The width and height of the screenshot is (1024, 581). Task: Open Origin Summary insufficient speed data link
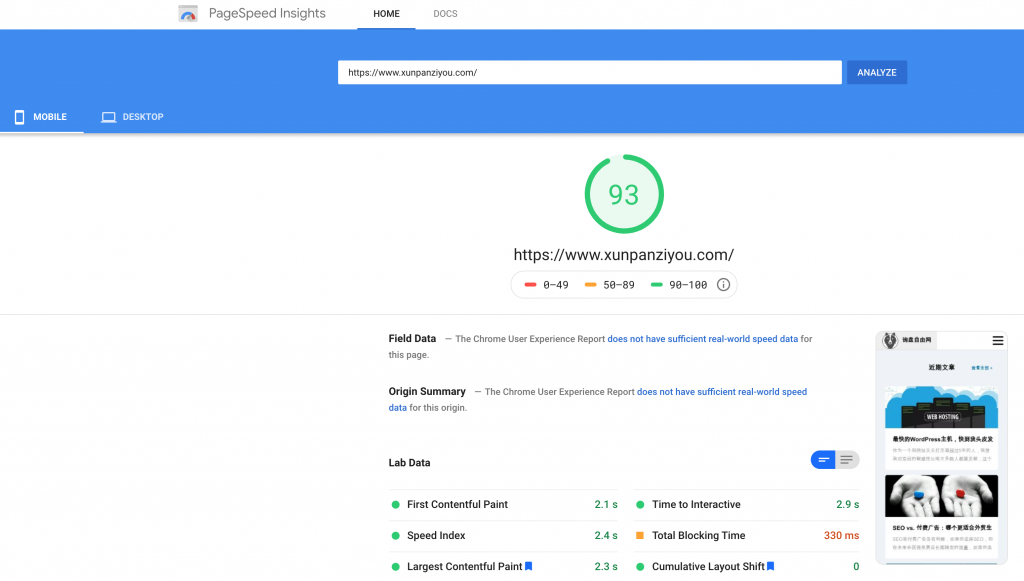(721, 392)
